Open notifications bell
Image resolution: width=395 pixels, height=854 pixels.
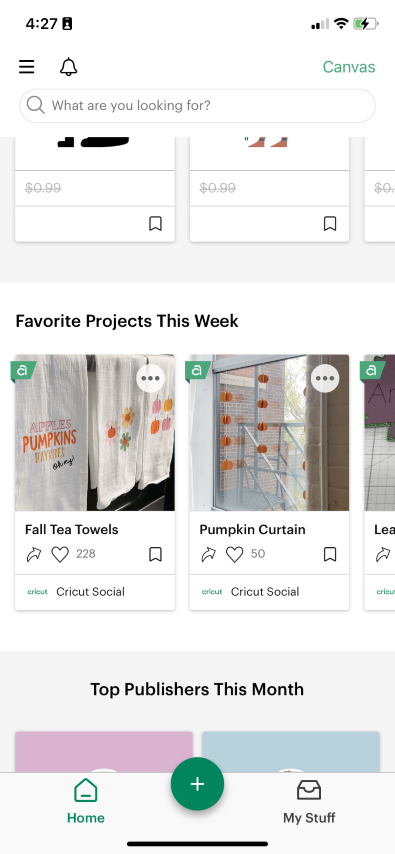(x=69, y=67)
